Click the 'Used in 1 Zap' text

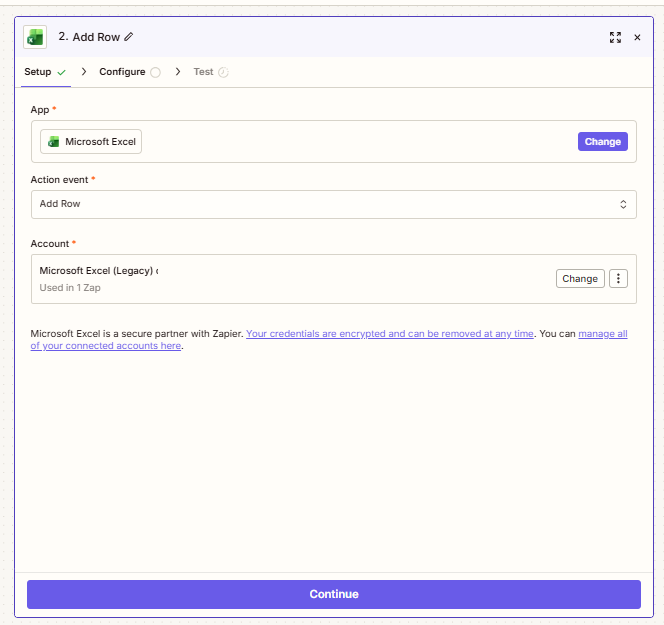(70, 288)
